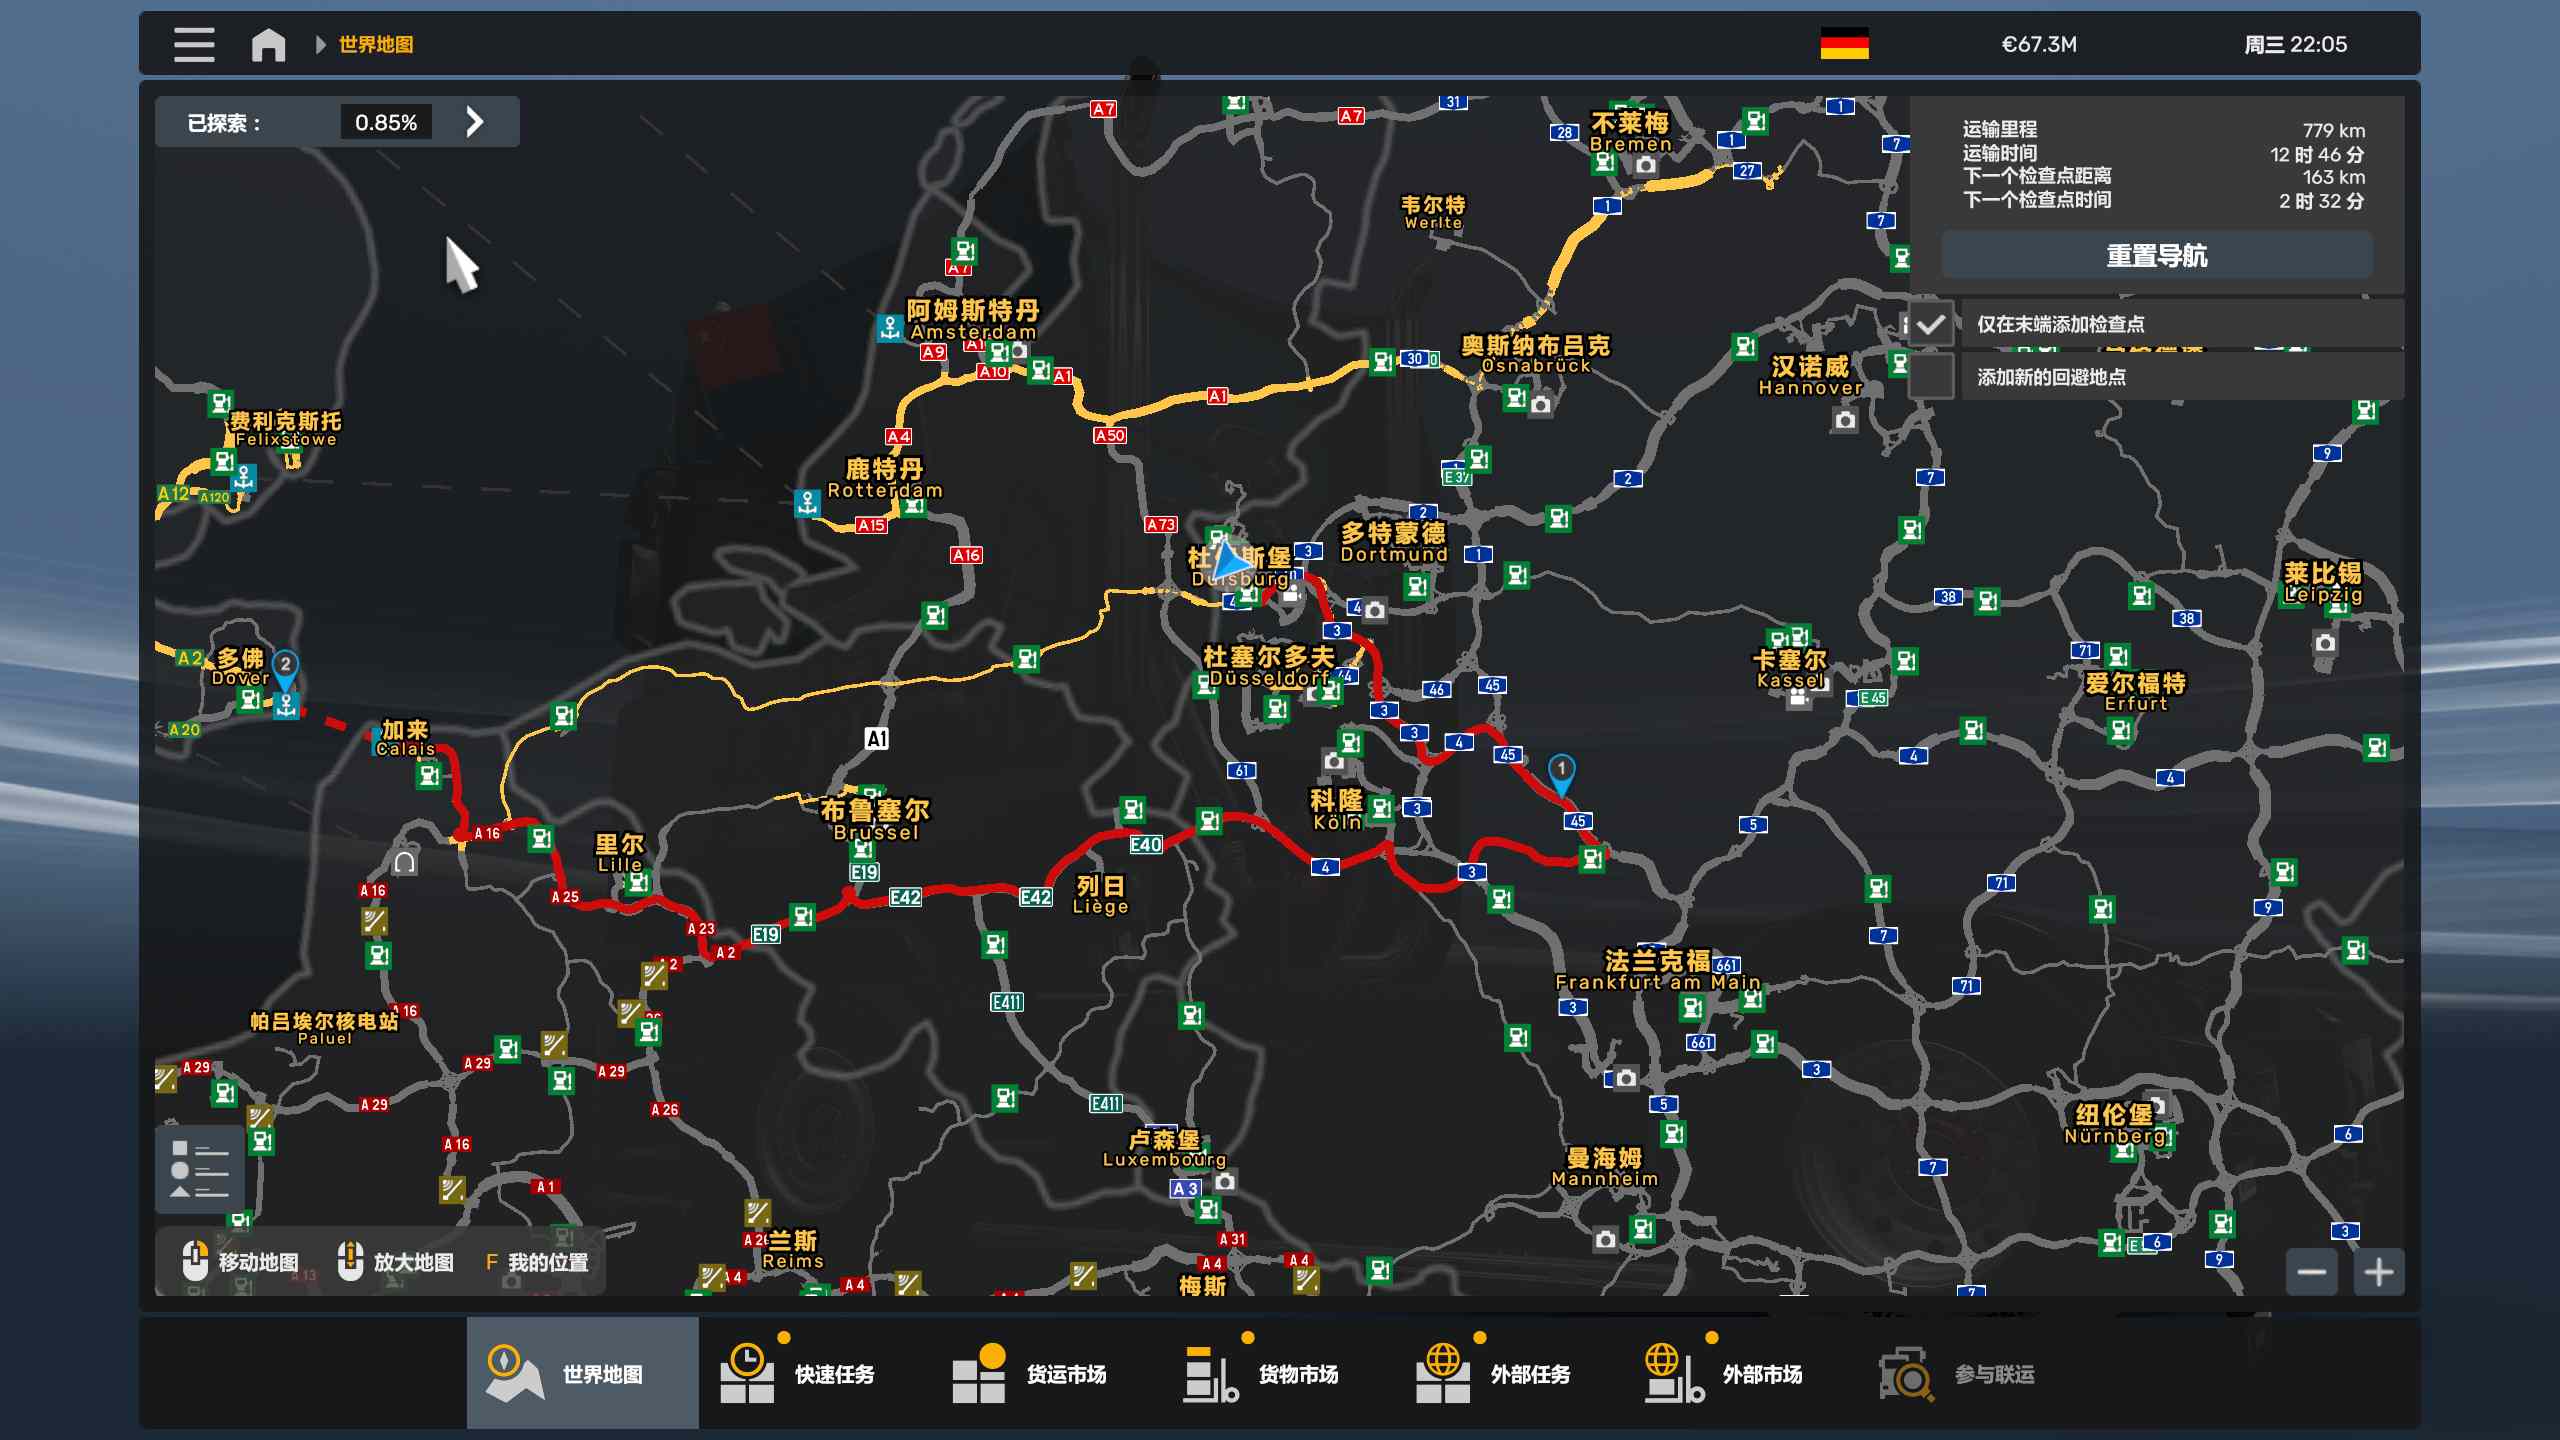The height and width of the screenshot is (1440, 2560).
Task: Click the 阿姆斯特丹 Amsterdam city label
Action: [973, 320]
